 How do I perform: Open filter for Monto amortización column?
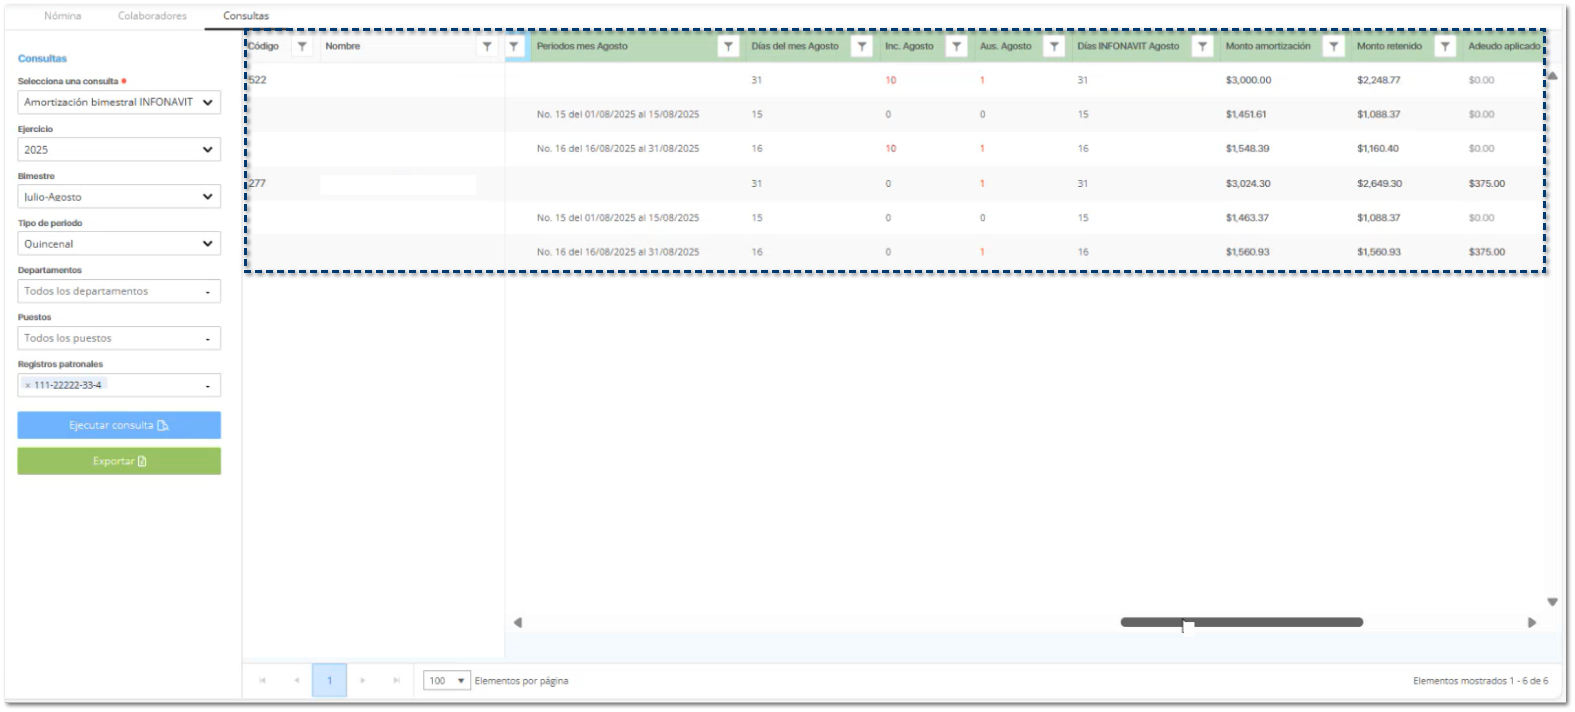pyautogui.click(x=1333, y=46)
